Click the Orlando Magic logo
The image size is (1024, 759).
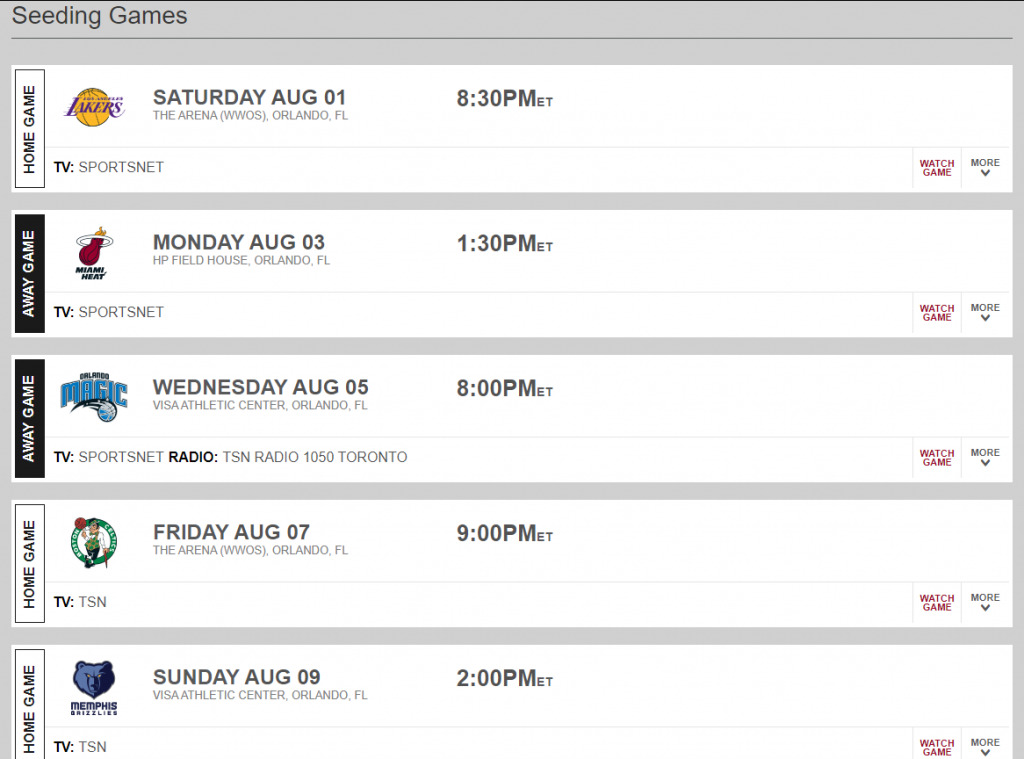tap(94, 397)
